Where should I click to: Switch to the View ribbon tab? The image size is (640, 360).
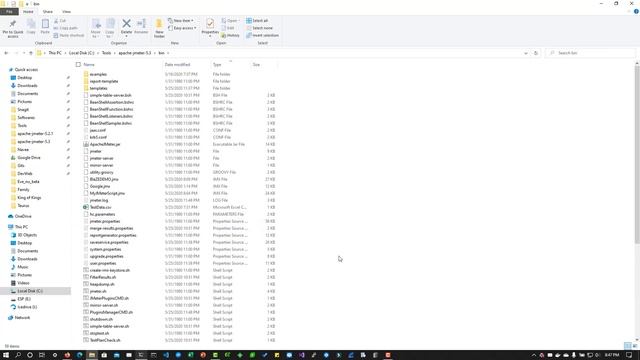tap(66, 12)
